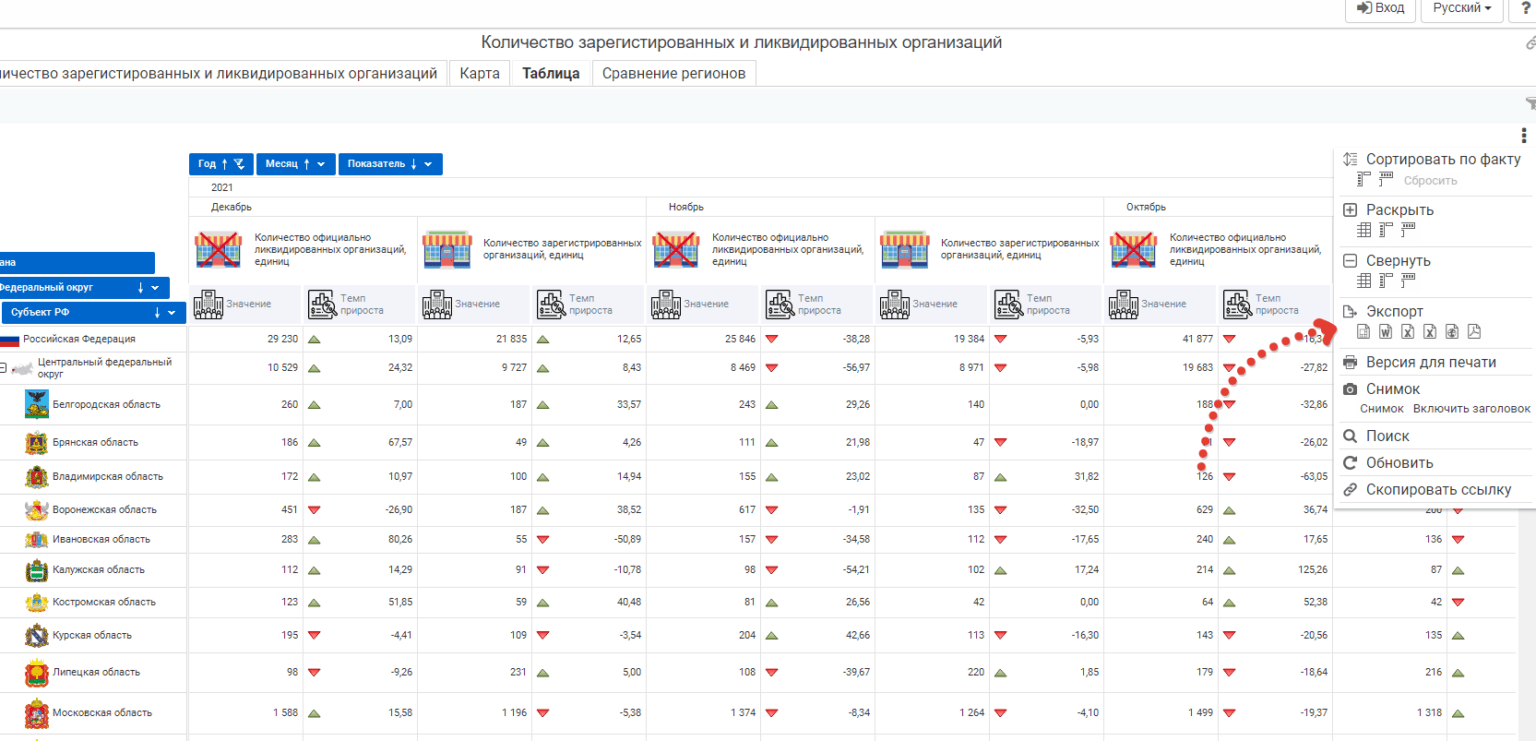Viewport: 1536px width, 741px height.
Task: Click the Ивановская область row label
Action: pyautogui.click(x=102, y=539)
